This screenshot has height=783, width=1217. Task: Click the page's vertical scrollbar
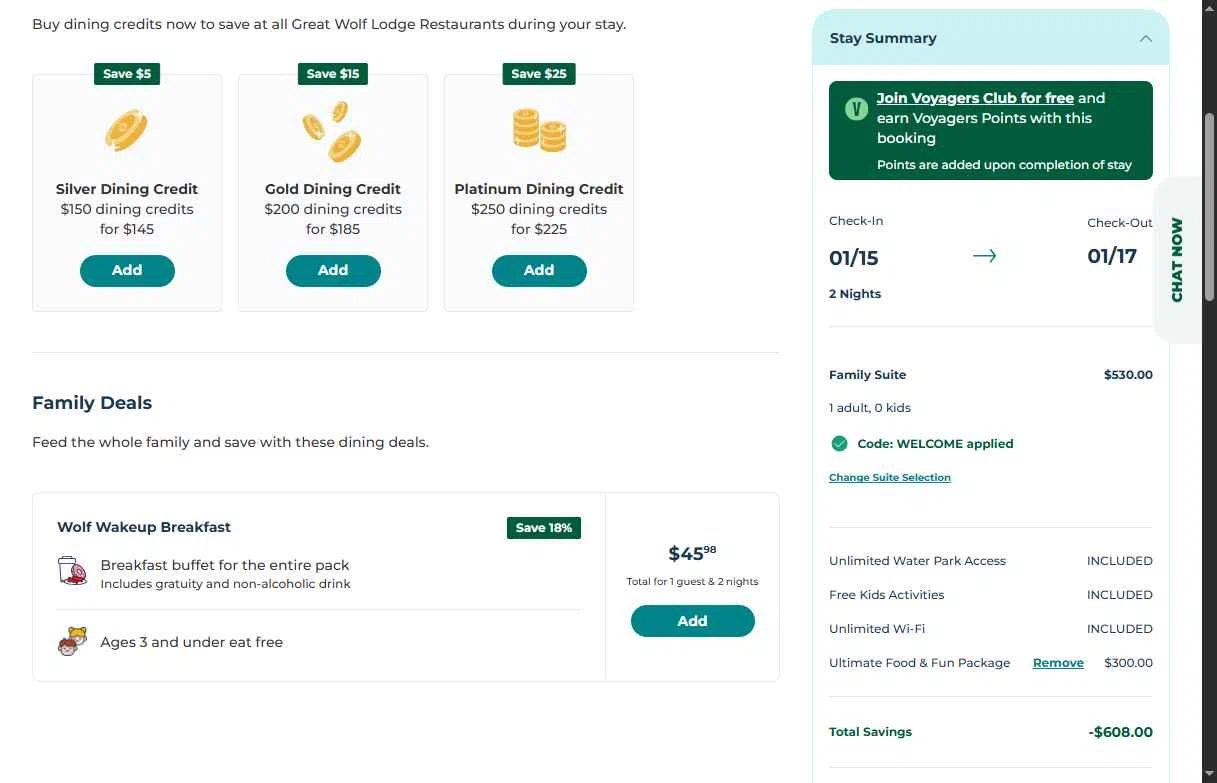pos(1209,200)
